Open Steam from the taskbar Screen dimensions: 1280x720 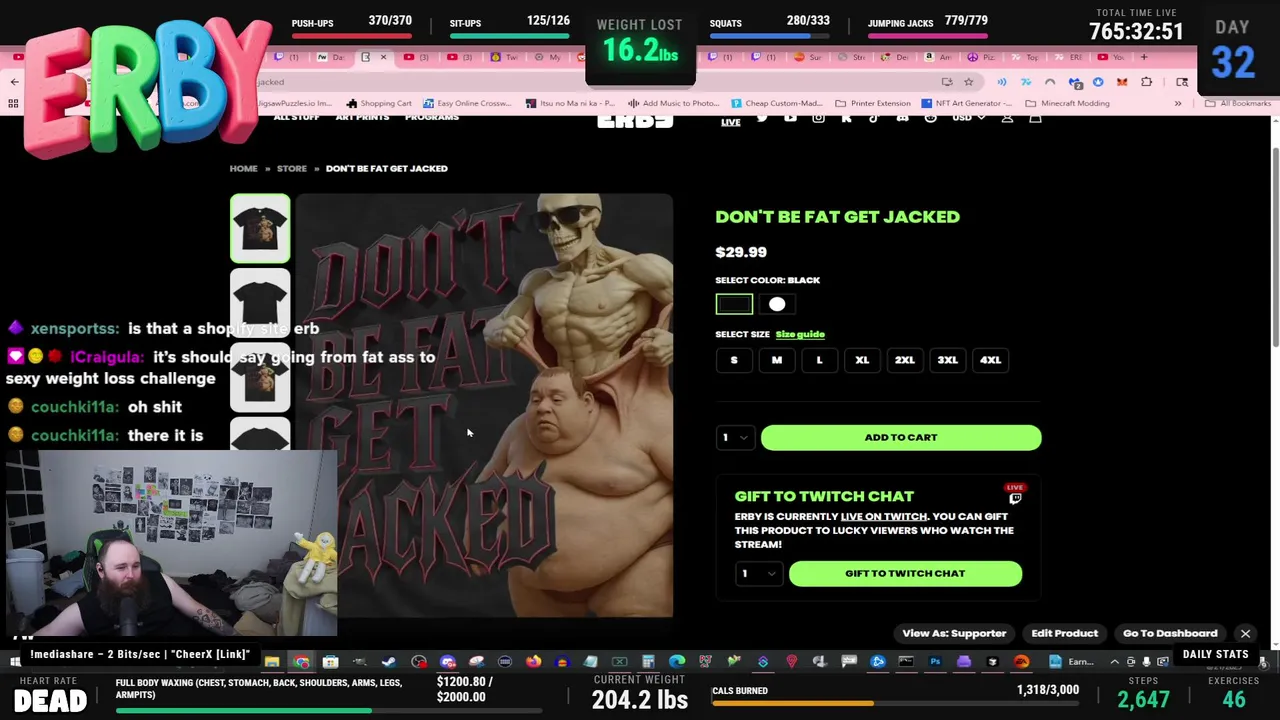click(388, 661)
